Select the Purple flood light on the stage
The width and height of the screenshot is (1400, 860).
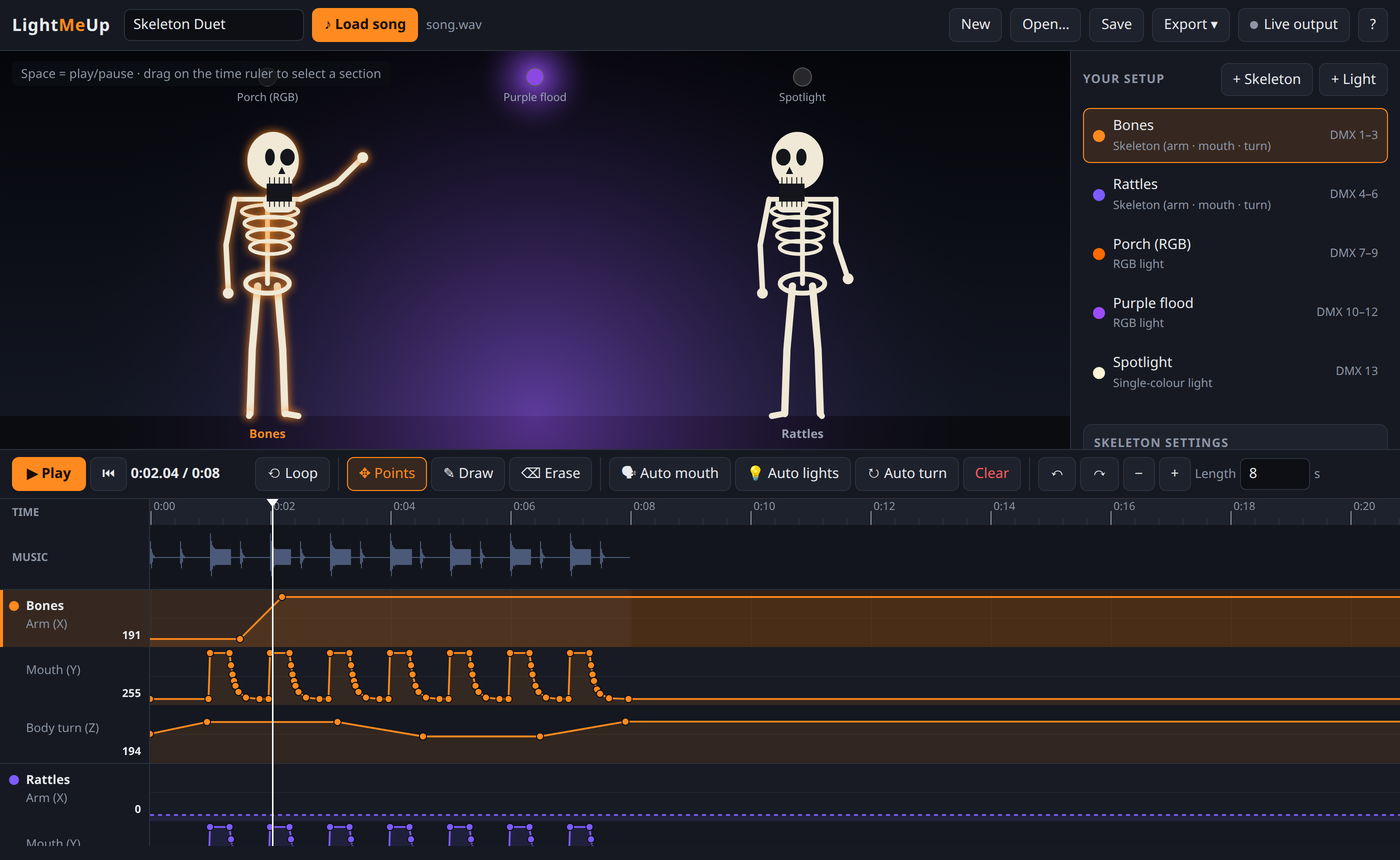pyautogui.click(x=535, y=77)
